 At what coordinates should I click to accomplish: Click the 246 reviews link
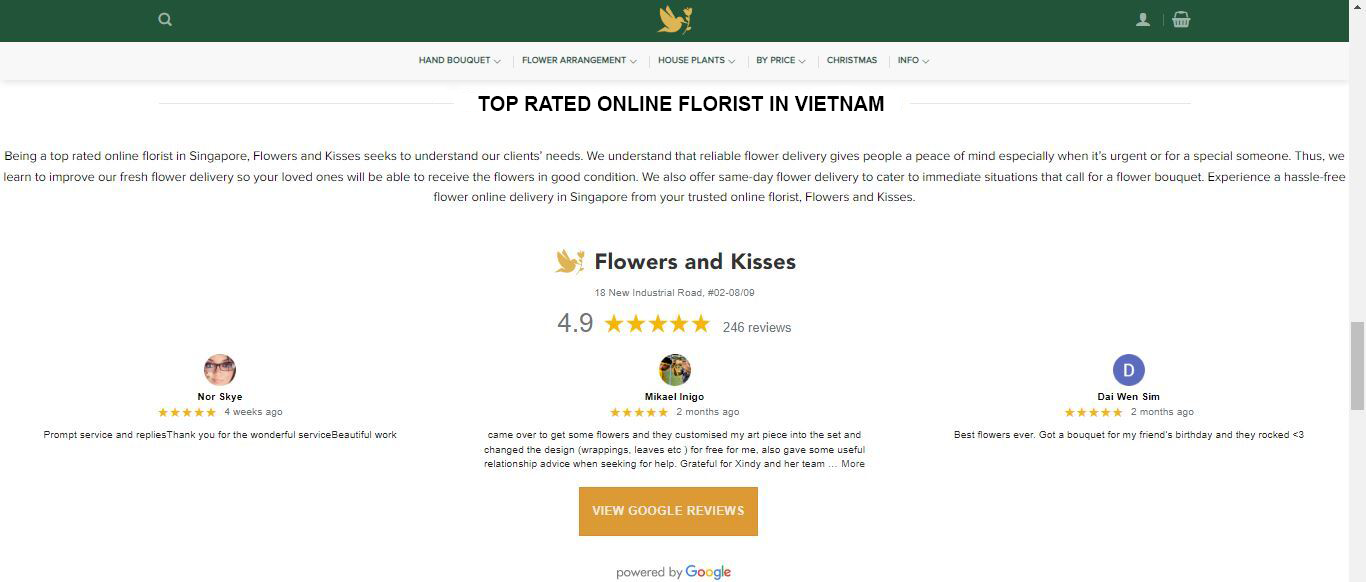point(757,327)
